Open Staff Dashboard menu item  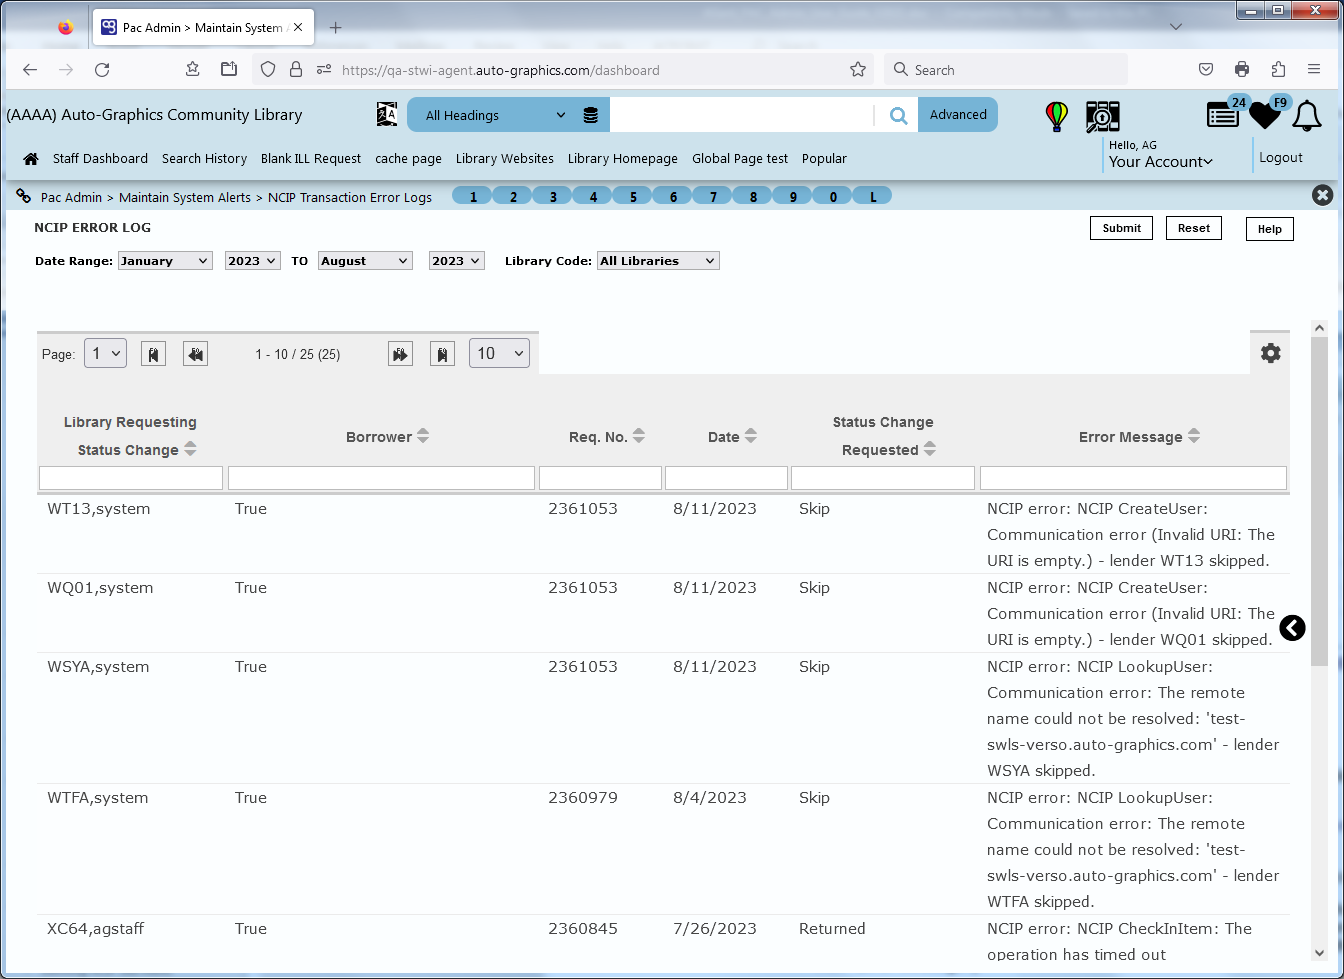point(100,158)
